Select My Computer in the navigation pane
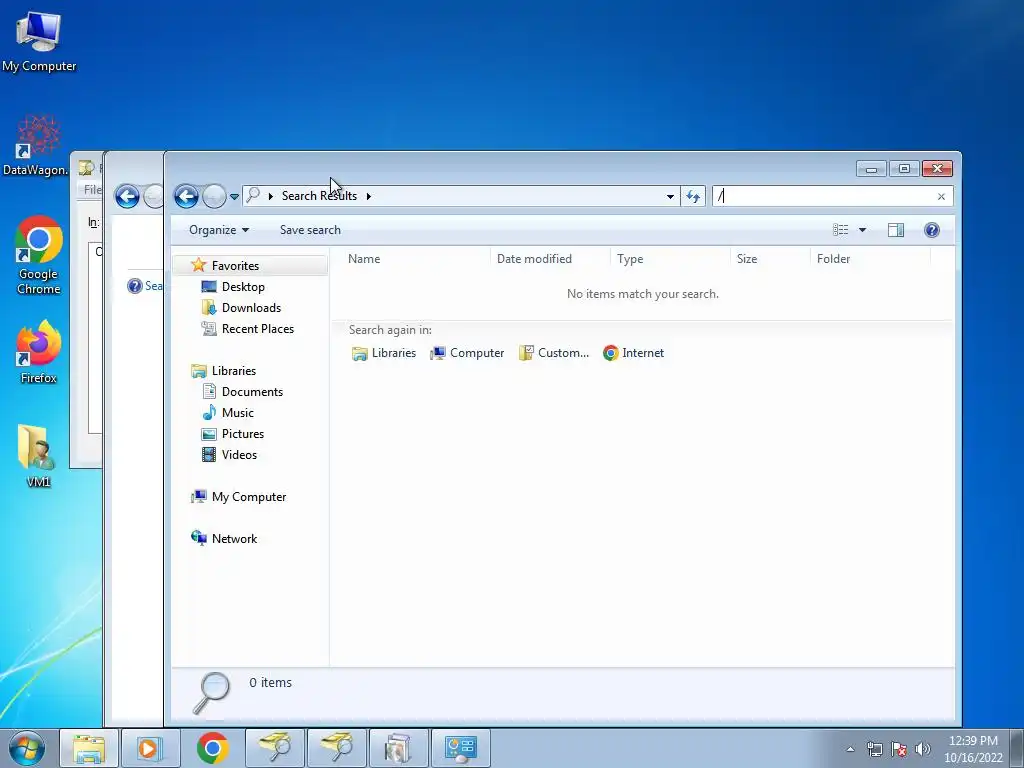Viewport: 1024px width, 768px height. point(248,497)
